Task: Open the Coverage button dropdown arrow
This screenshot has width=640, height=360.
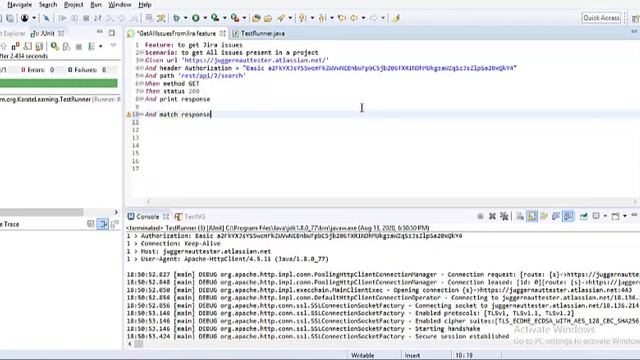Action: [224, 18]
